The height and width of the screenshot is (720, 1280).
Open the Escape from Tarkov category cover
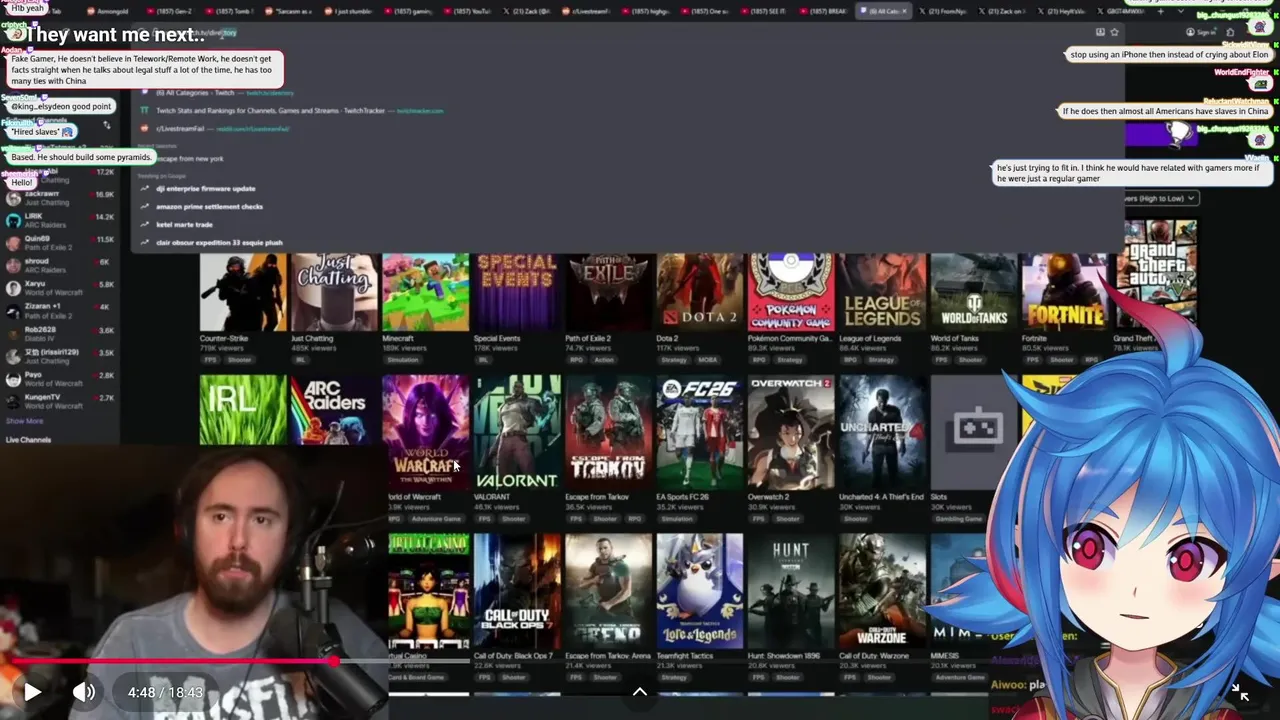tap(608, 432)
